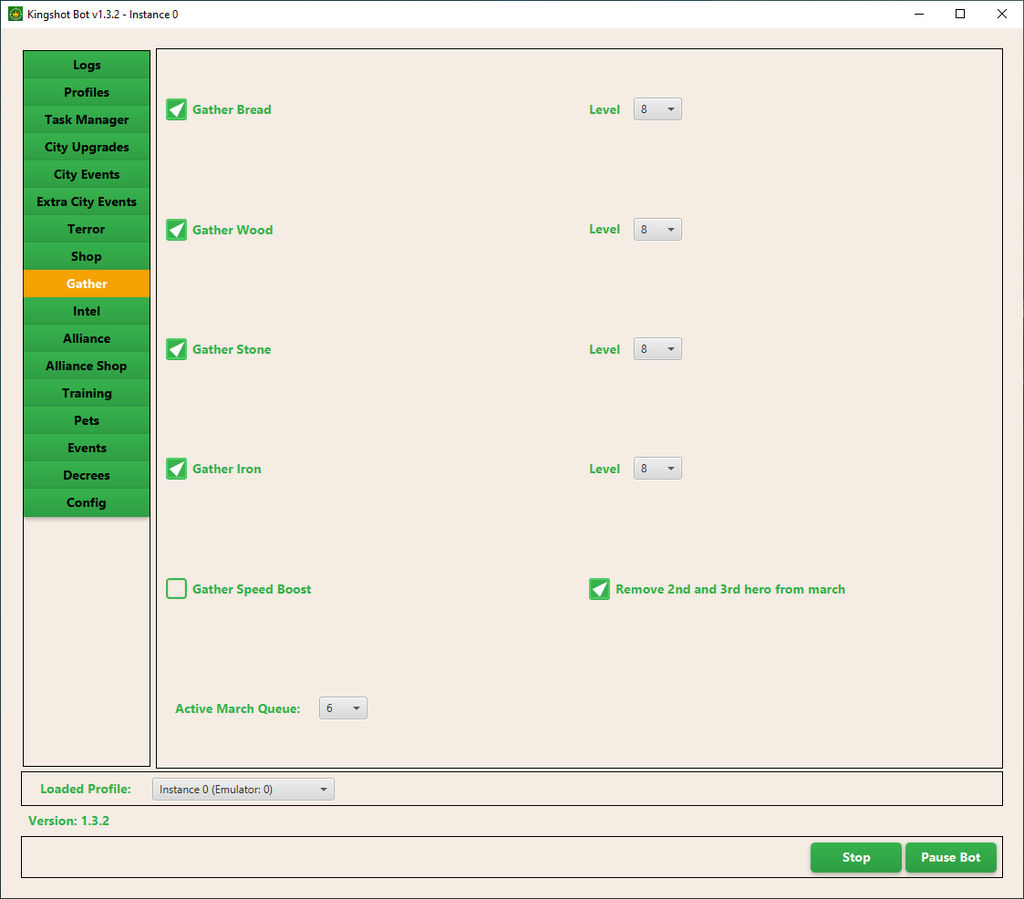1024x899 pixels.
Task: Open the Intel tab
Action: (87, 311)
